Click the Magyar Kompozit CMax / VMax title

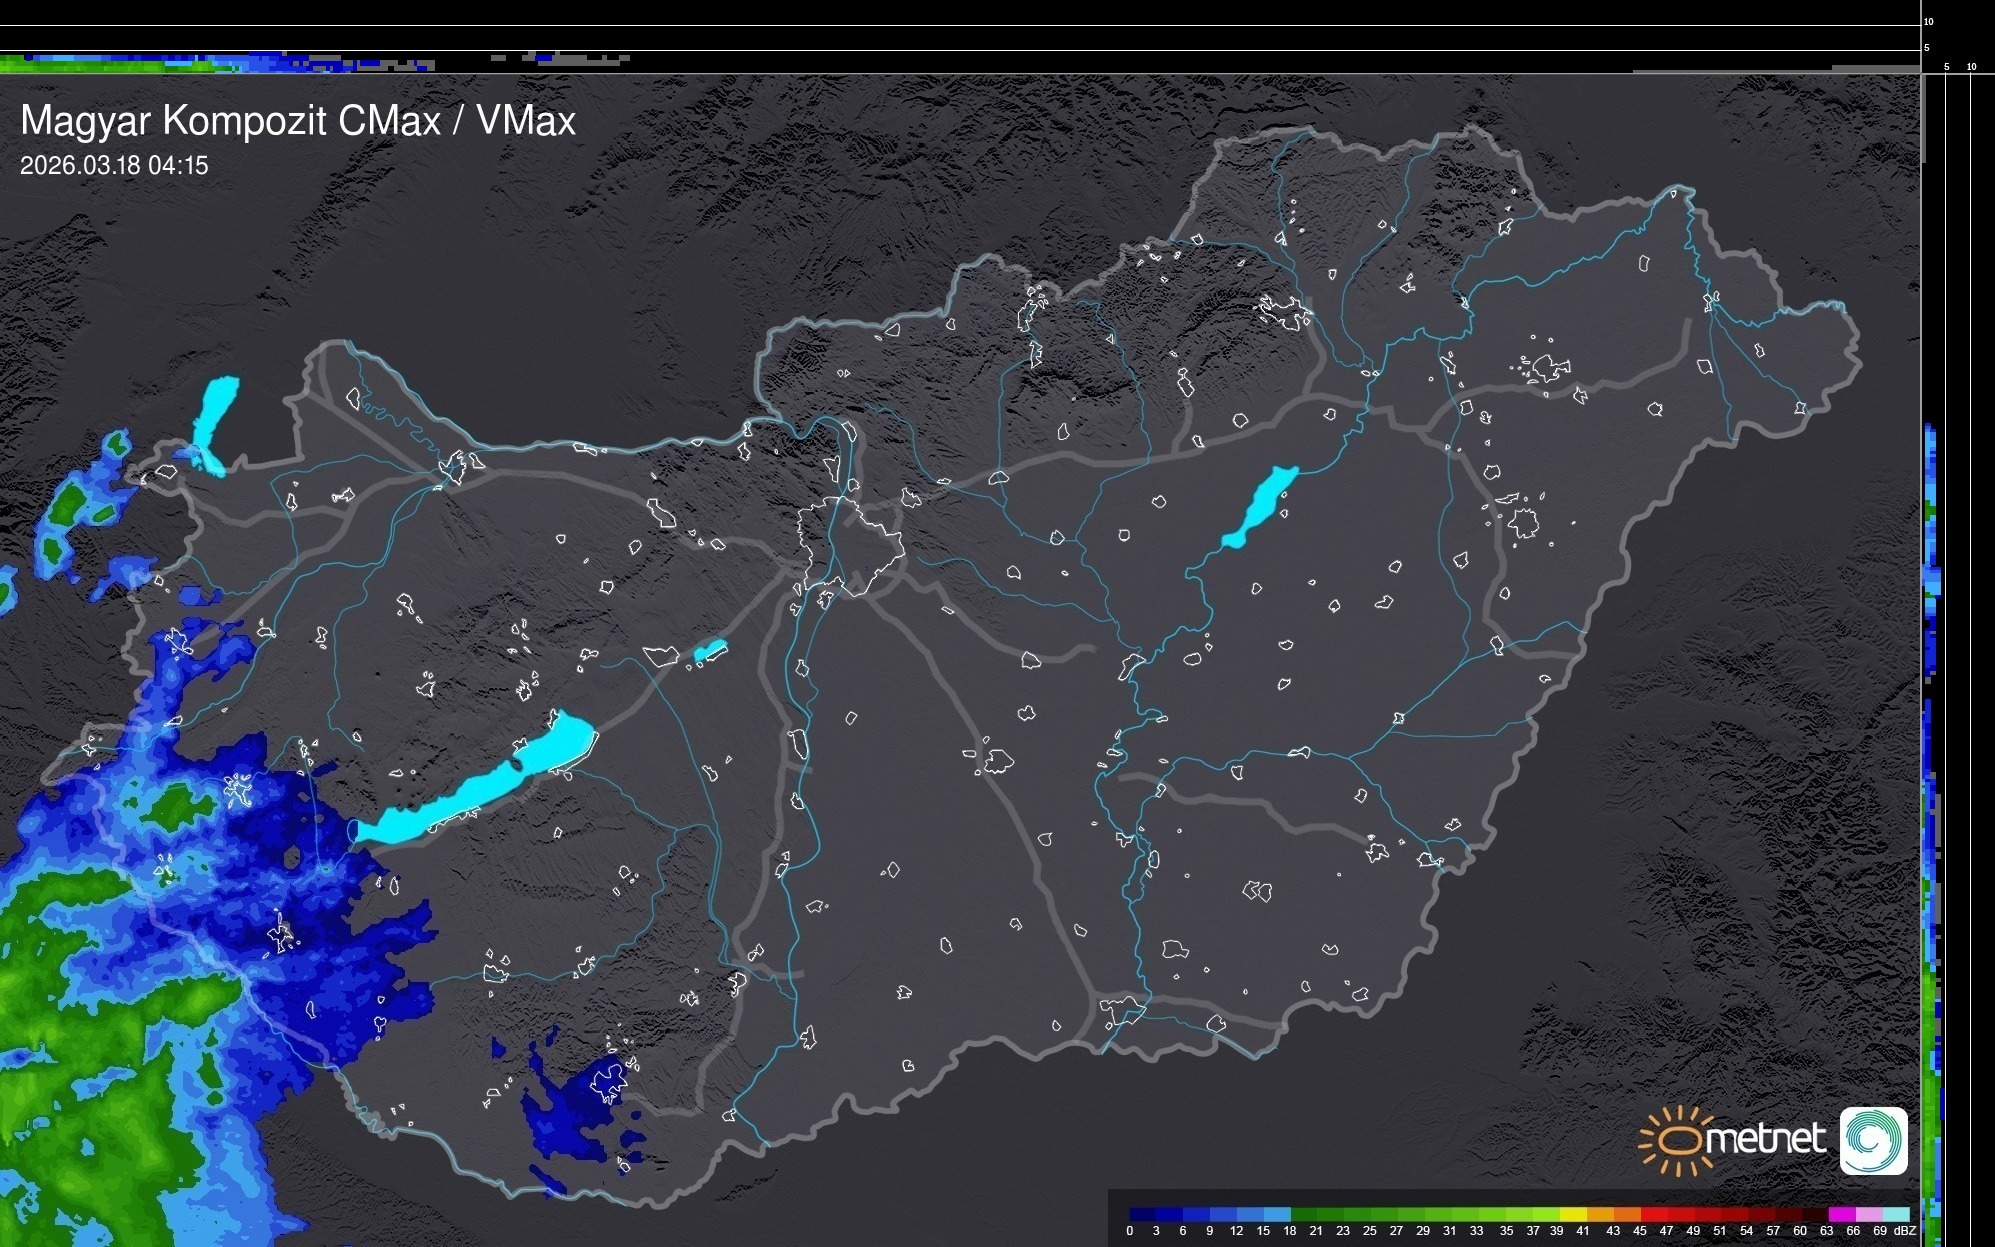click(298, 121)
